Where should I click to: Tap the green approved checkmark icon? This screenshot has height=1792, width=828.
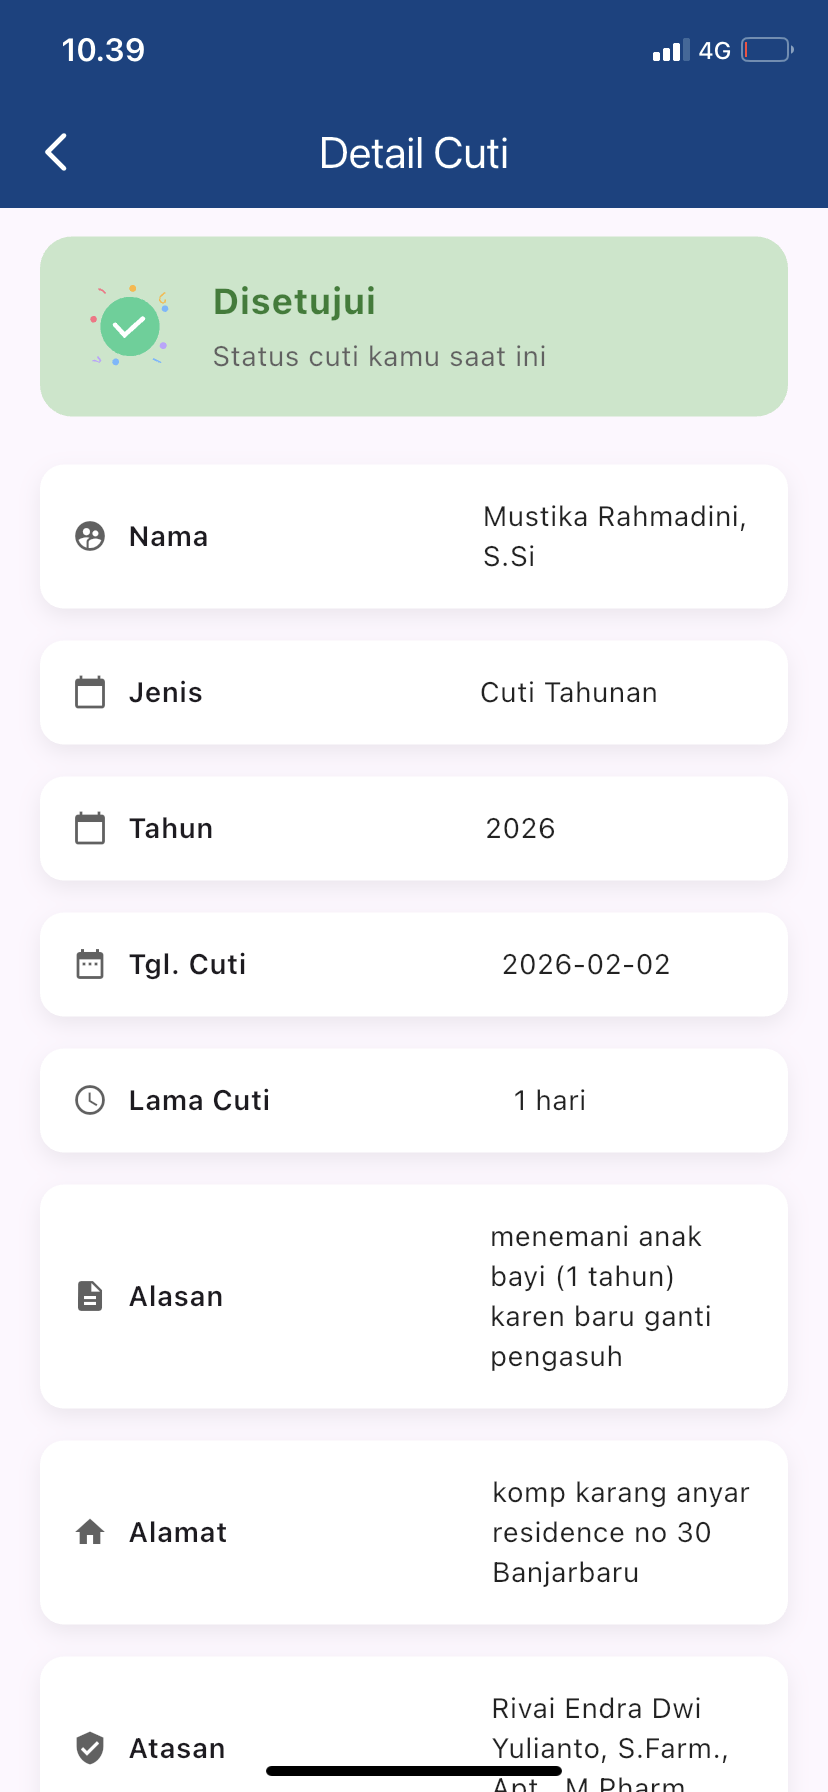click(130, 326)
